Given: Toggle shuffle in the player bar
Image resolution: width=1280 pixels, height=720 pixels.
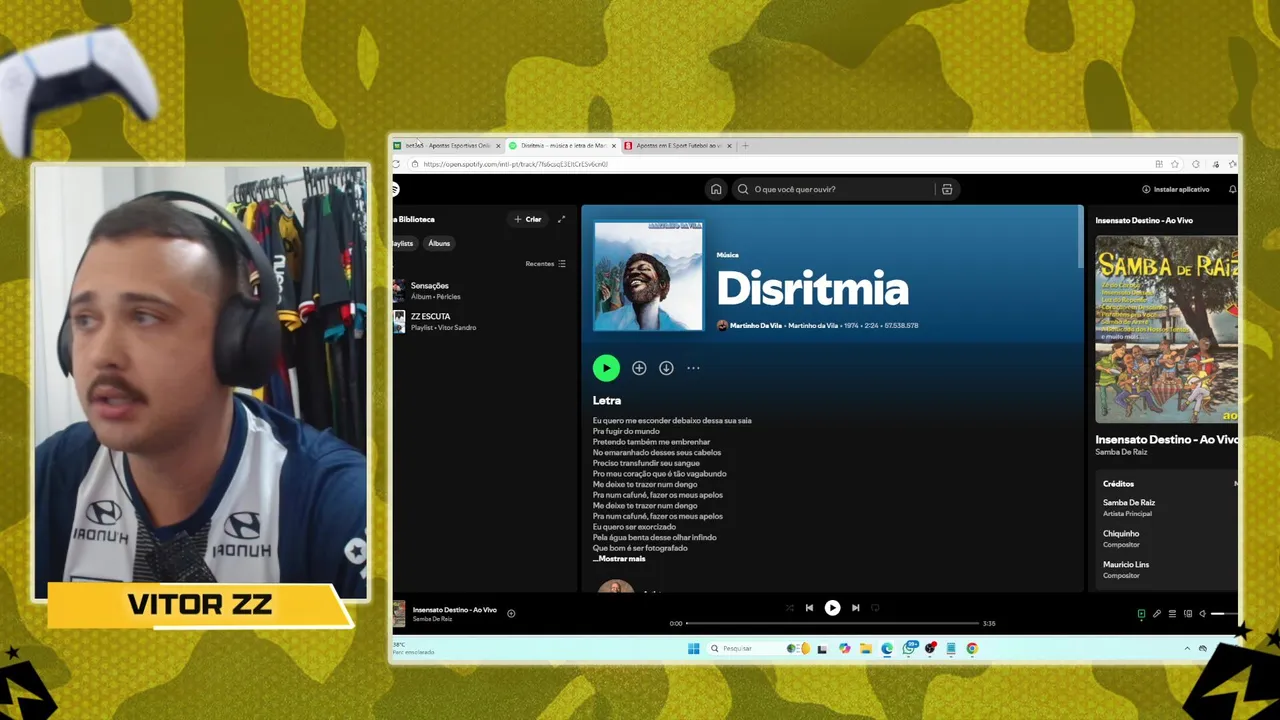Looking at the screenshot, I should point(789,608).
